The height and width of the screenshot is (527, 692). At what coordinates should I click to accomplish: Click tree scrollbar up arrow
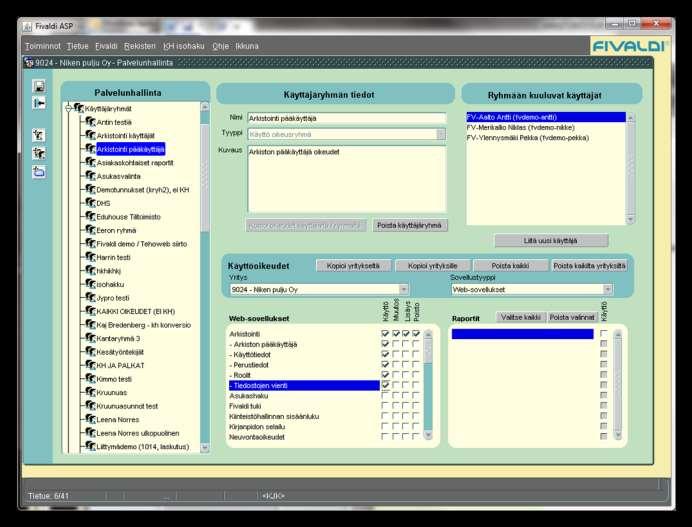[204, 106]
